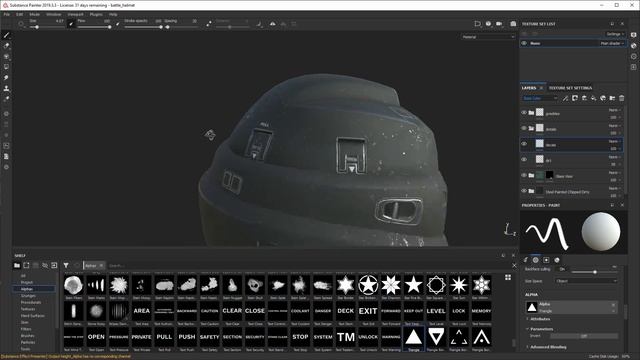640x360 pixels.
Task: Toggle texture set visibility eye in Texture Set List
Action: 524,43
